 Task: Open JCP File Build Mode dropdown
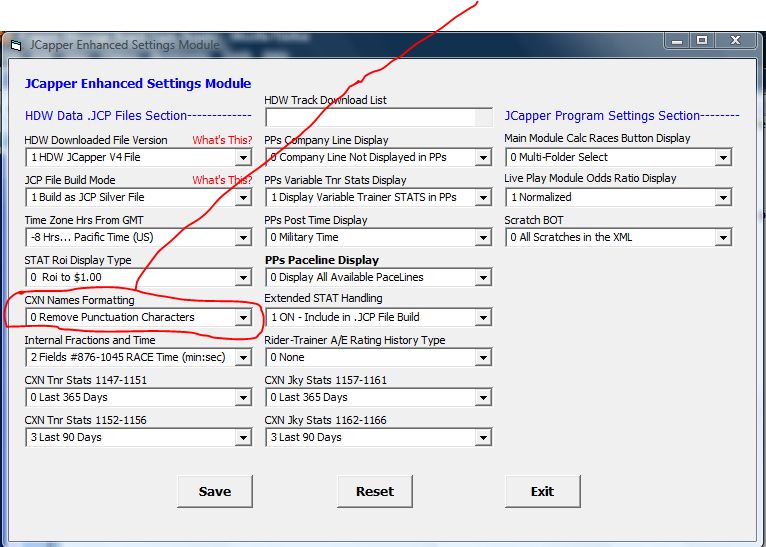coord(243,197)
